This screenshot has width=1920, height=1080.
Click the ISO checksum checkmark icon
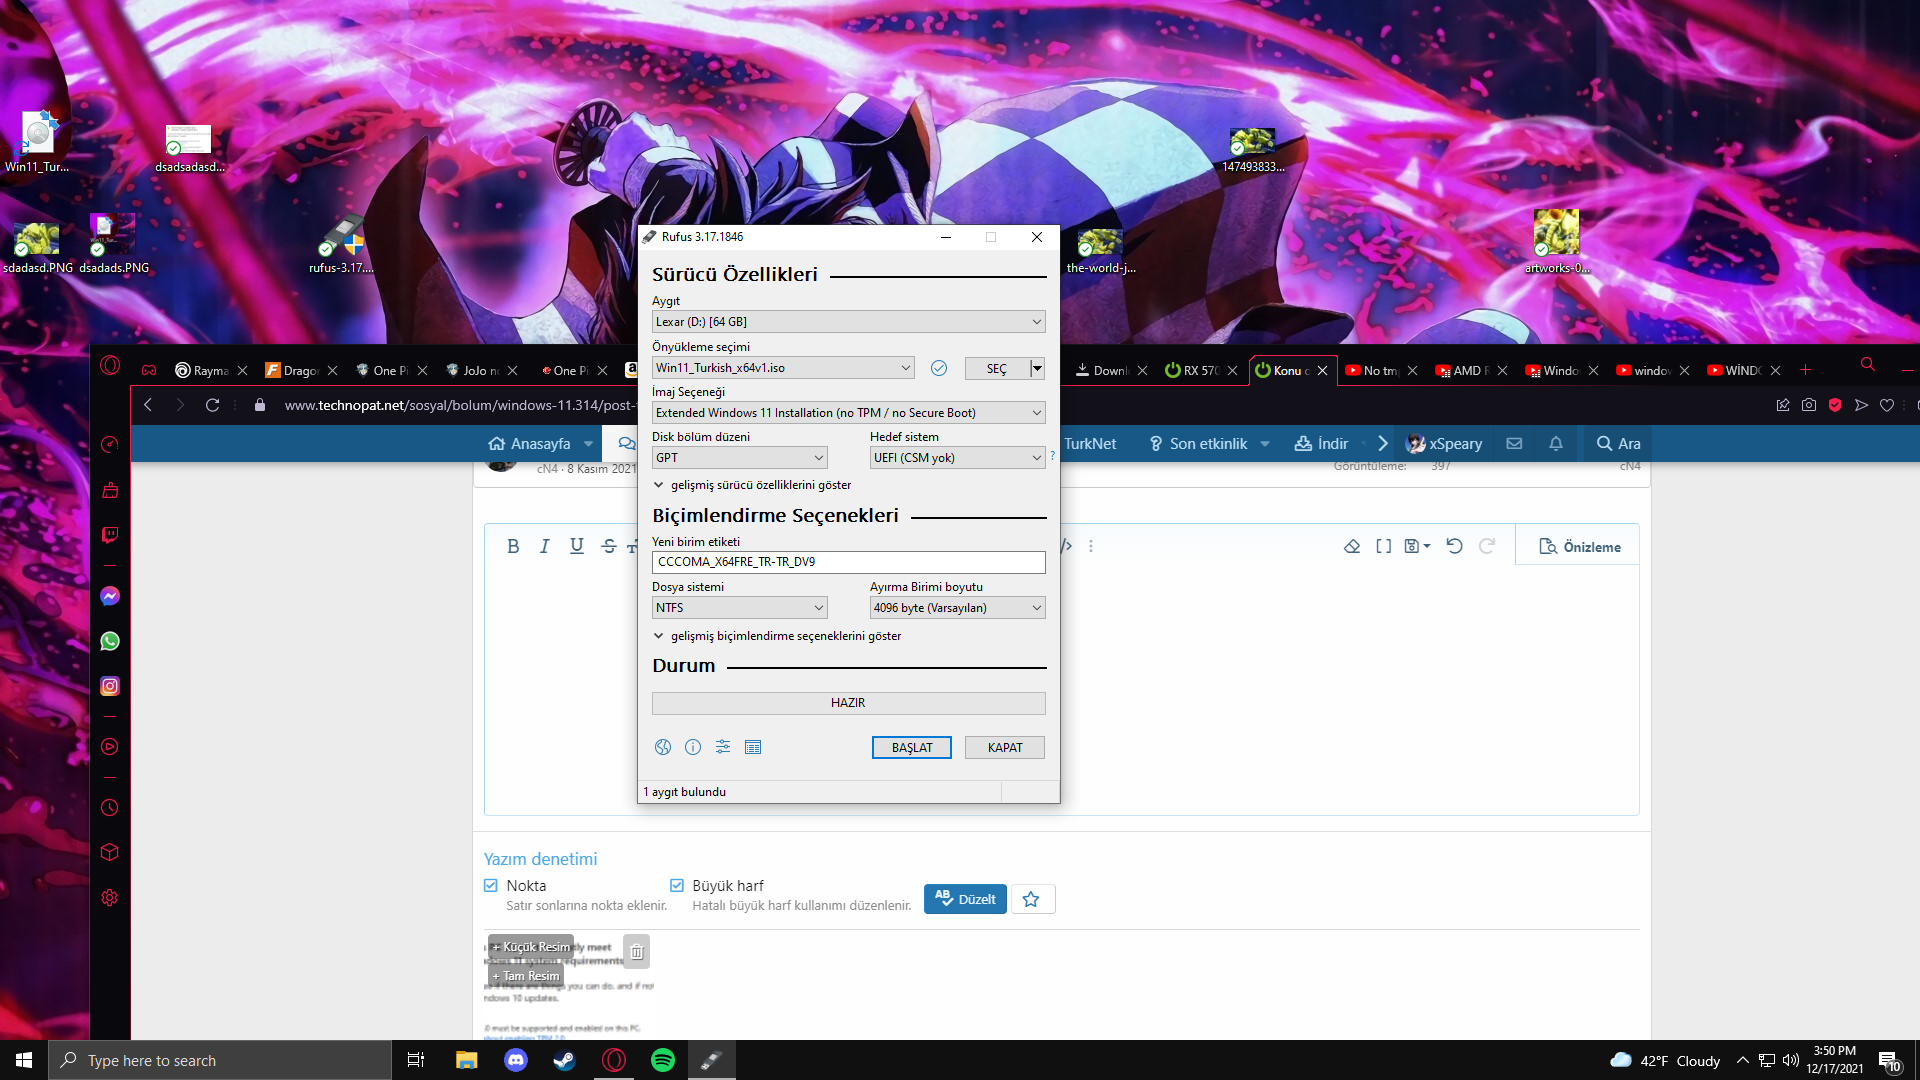coord(939,368)
